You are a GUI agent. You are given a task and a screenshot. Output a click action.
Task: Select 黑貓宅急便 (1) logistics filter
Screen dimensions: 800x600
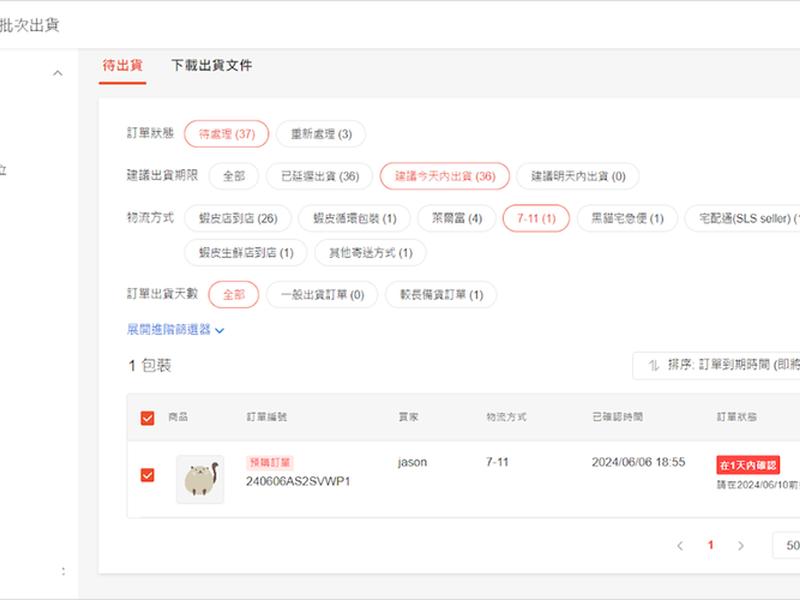click(627, 218)
